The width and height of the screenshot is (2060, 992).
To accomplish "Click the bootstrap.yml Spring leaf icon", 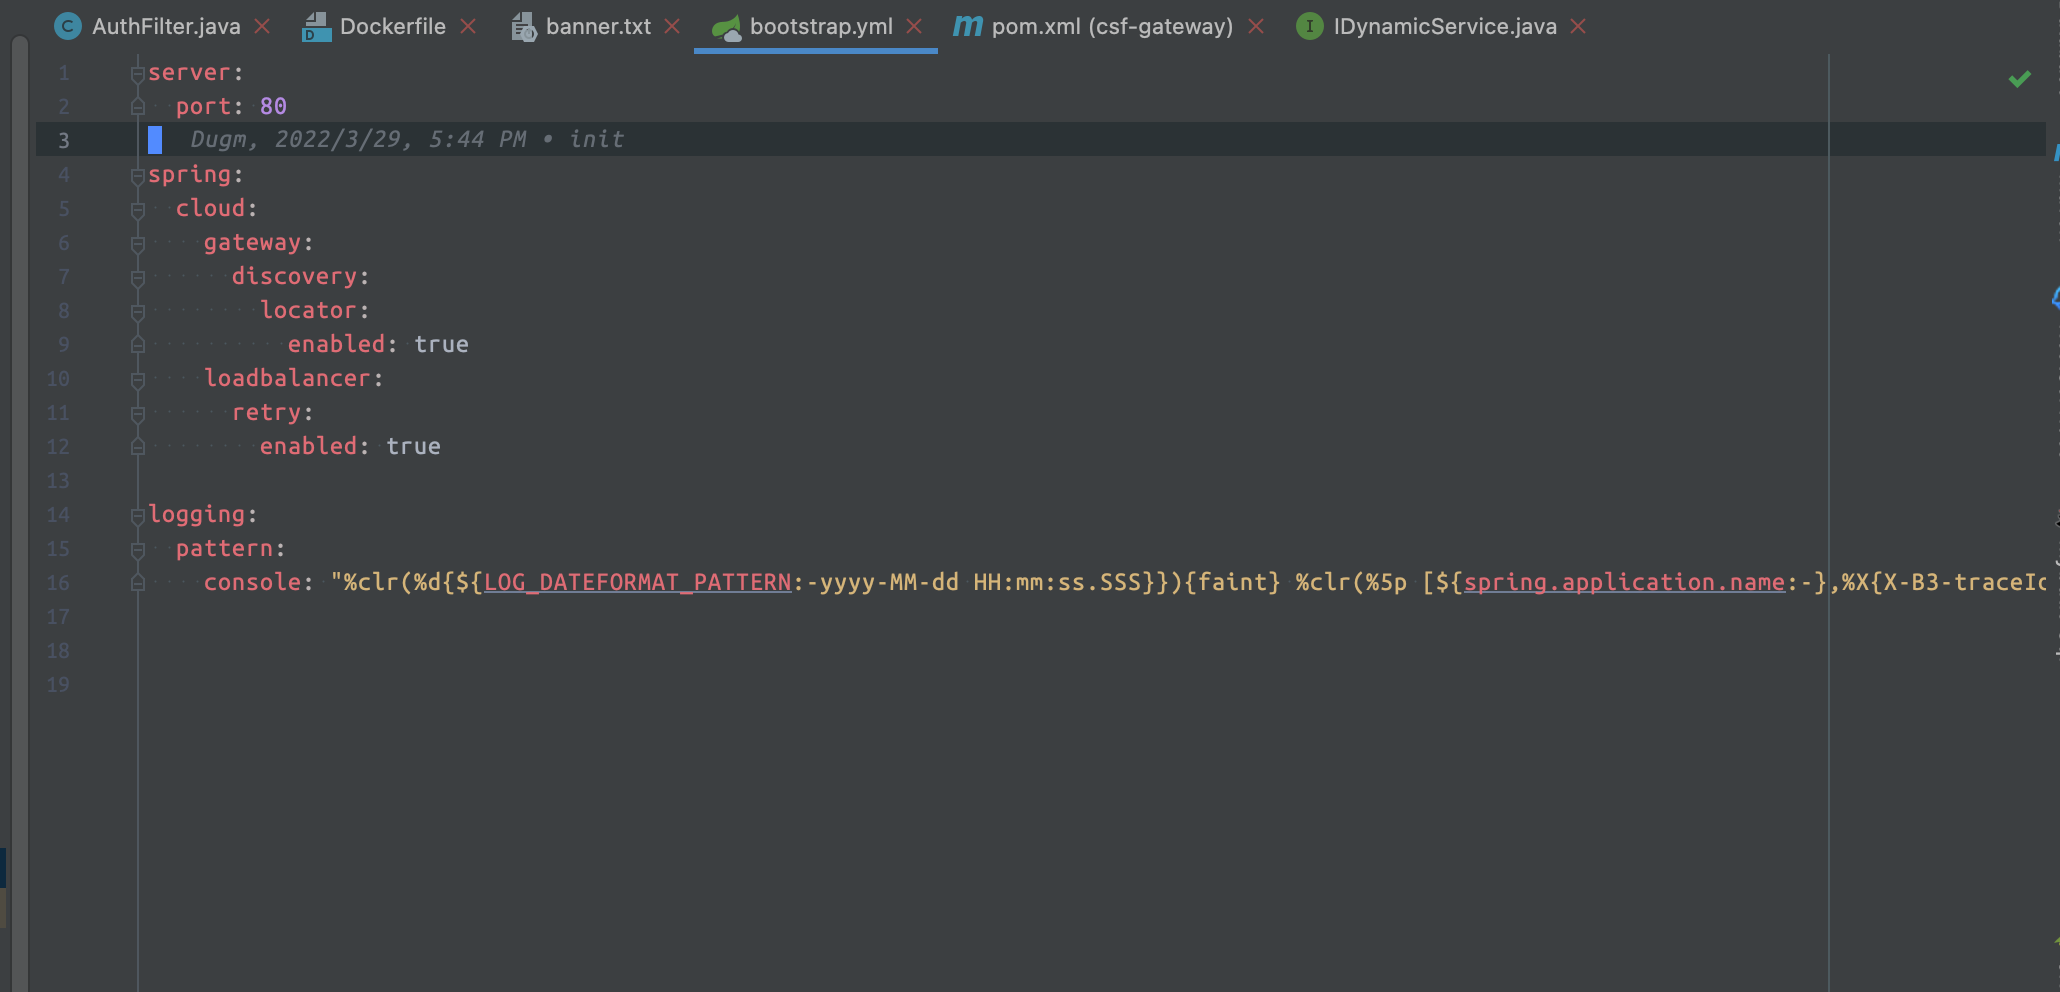I will point(727,28).
